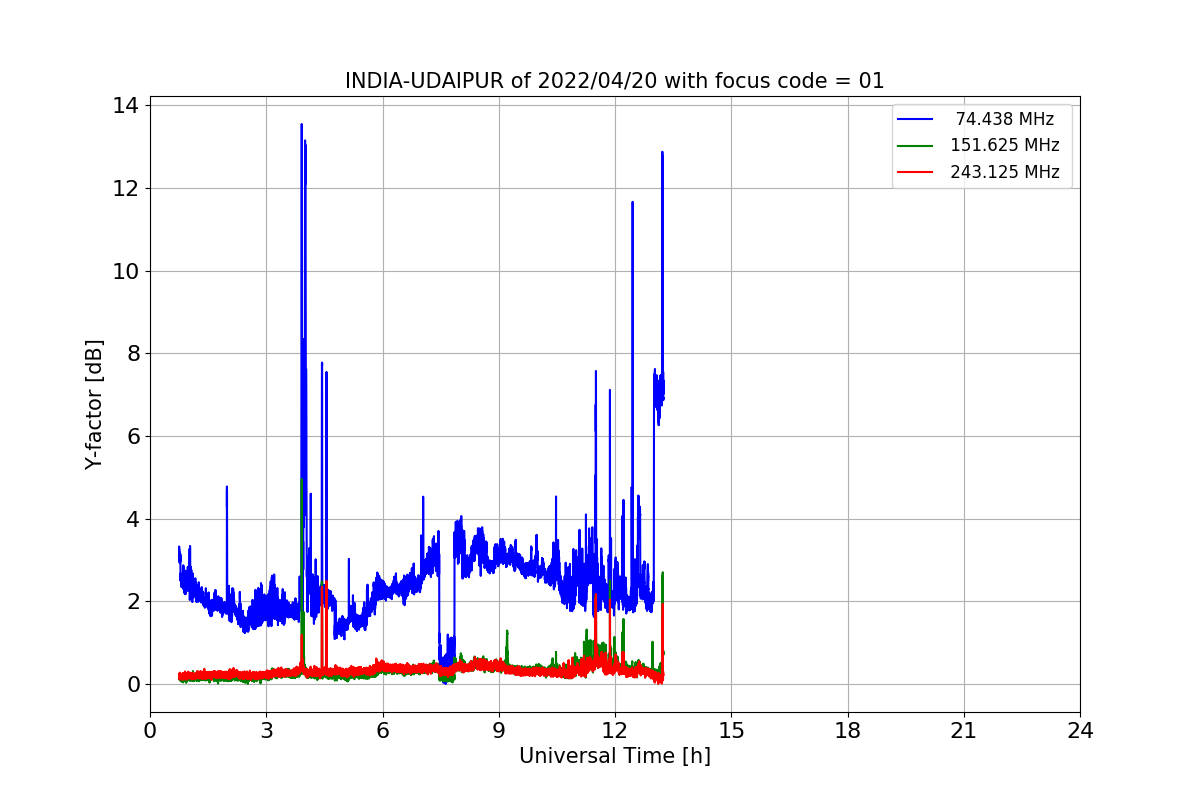Click the y-axis tick label 12
This screenshot has width=1200, height=800.
pos(128,189)
